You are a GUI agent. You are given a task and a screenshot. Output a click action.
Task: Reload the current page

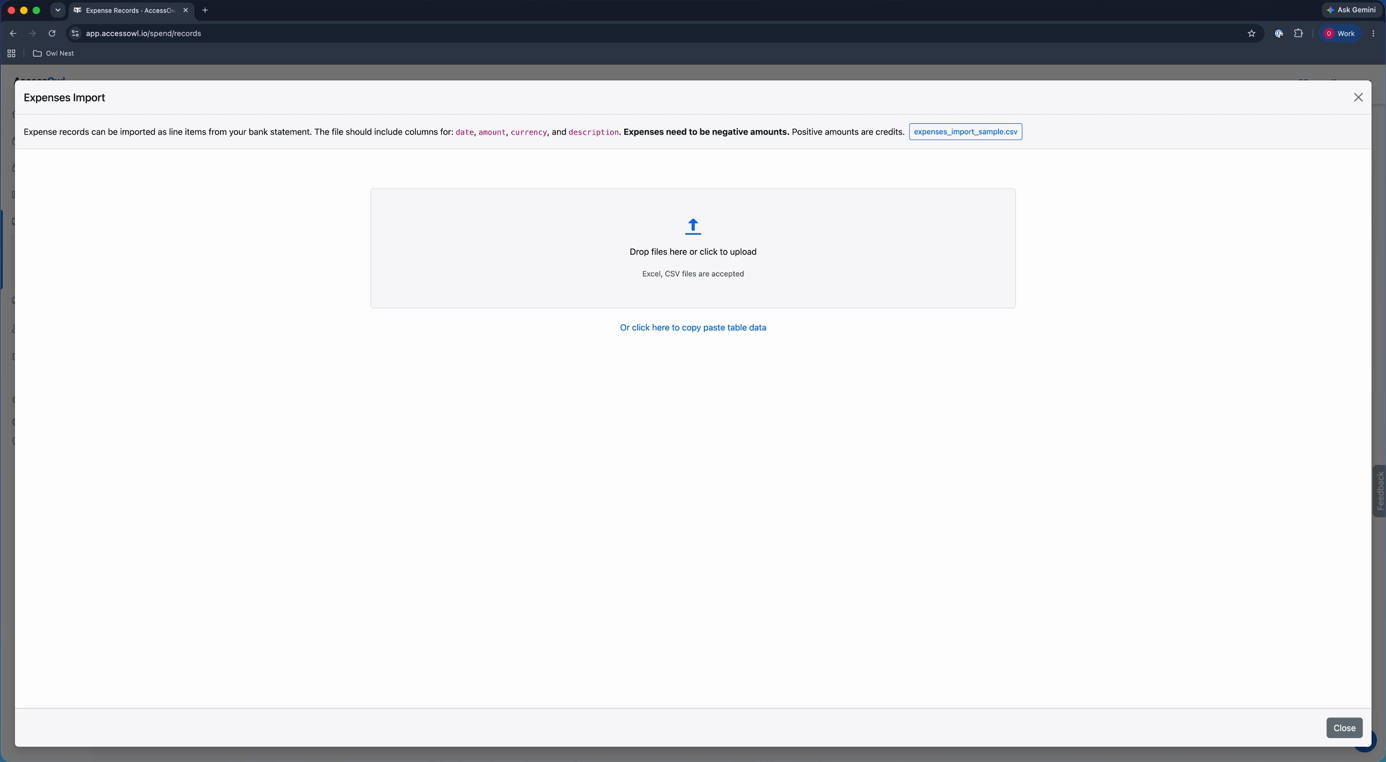pyautogui.click(x=52, y=33)
